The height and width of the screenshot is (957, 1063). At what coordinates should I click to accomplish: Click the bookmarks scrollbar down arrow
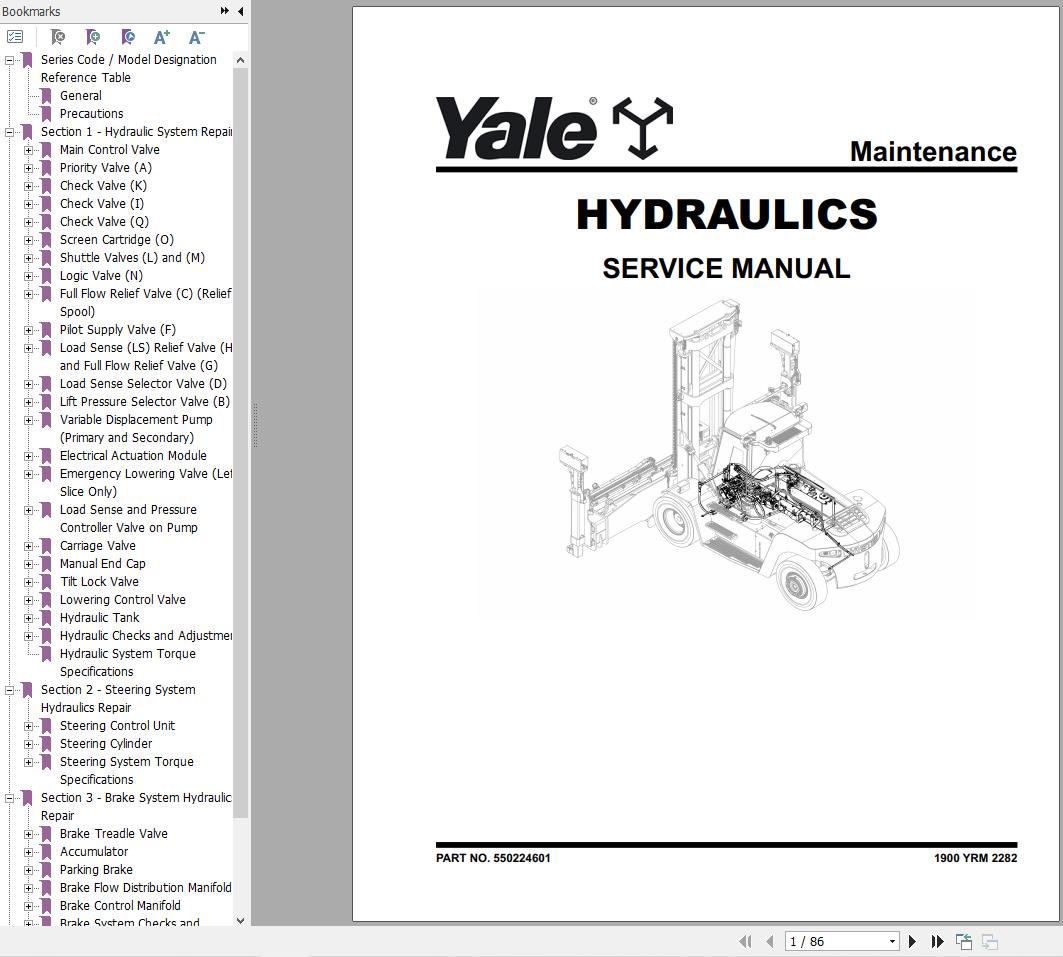[240, 920]
